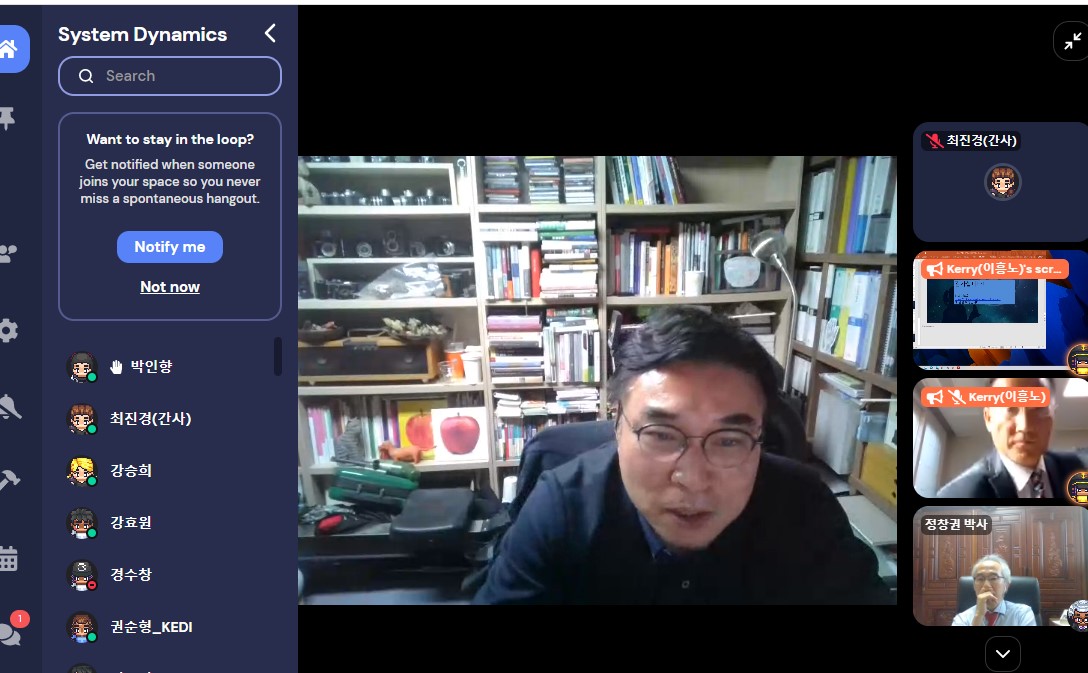Click the Home icon in the left sidebar
The image size is (1088, 673).
pyautogui.click(x=10, y=49)
